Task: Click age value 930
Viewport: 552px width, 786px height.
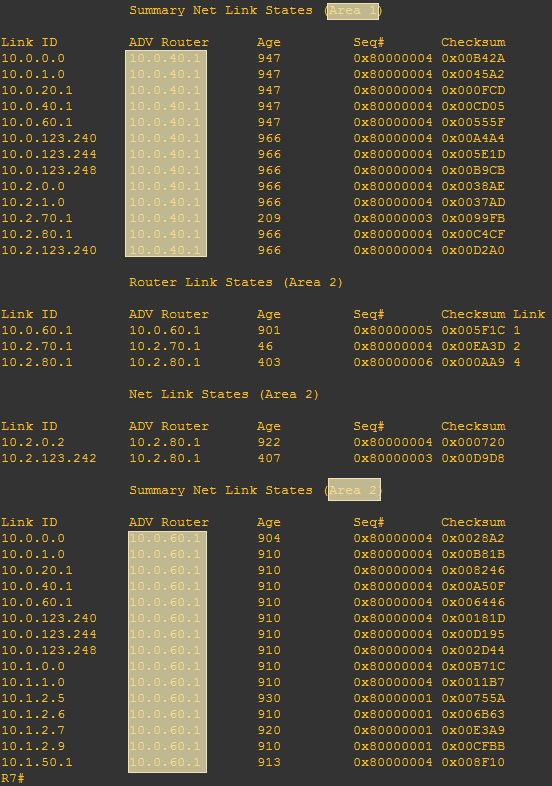Action: [x=269, y=699]
